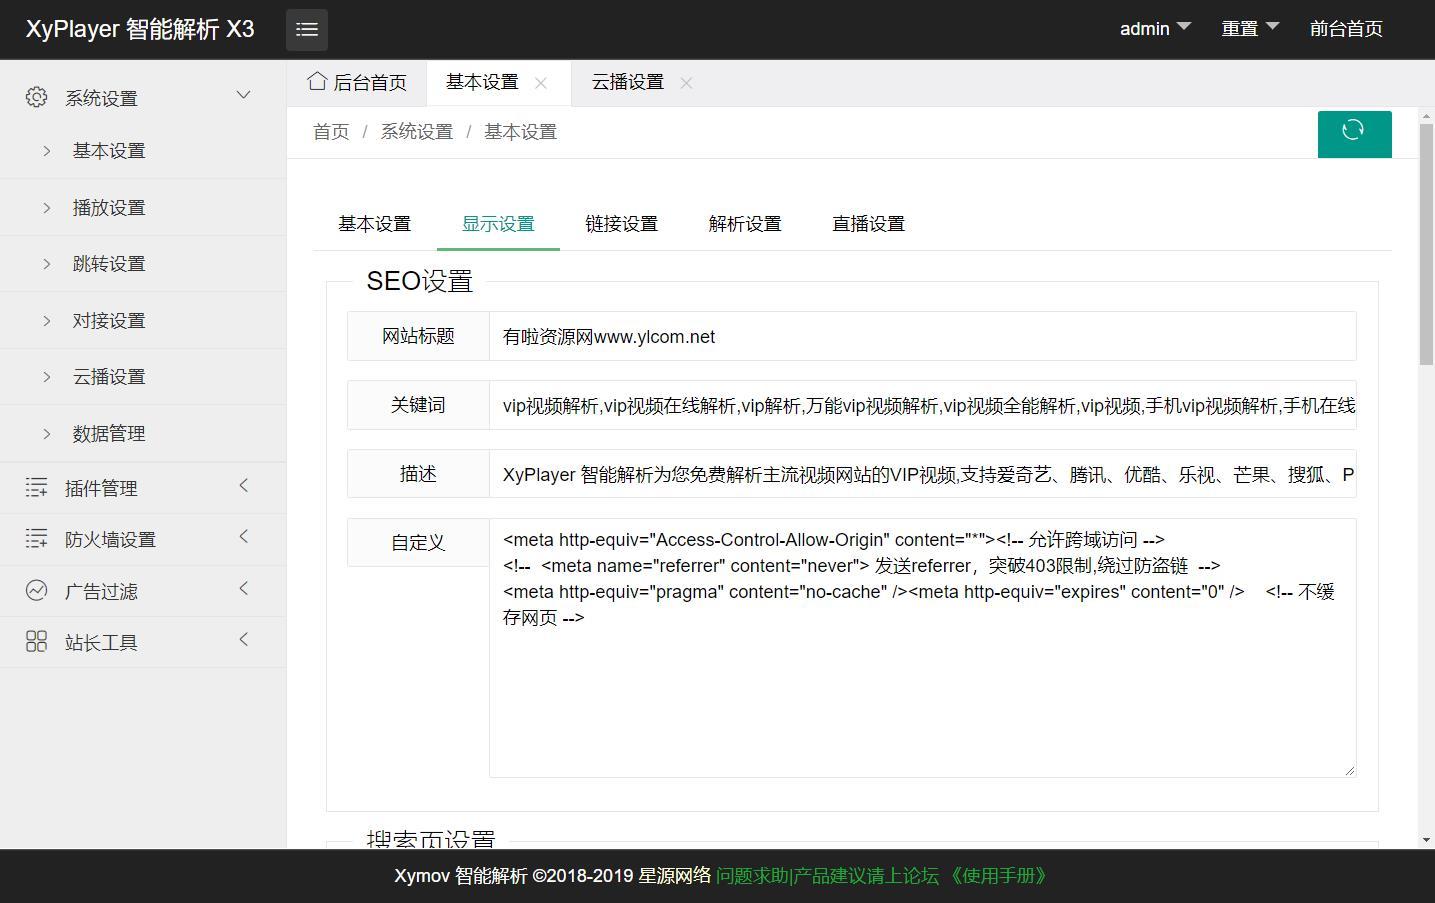This screenshot has width=1435, height=903.
Task: Select the 直播设置 tab
Action: click(867, 223)
